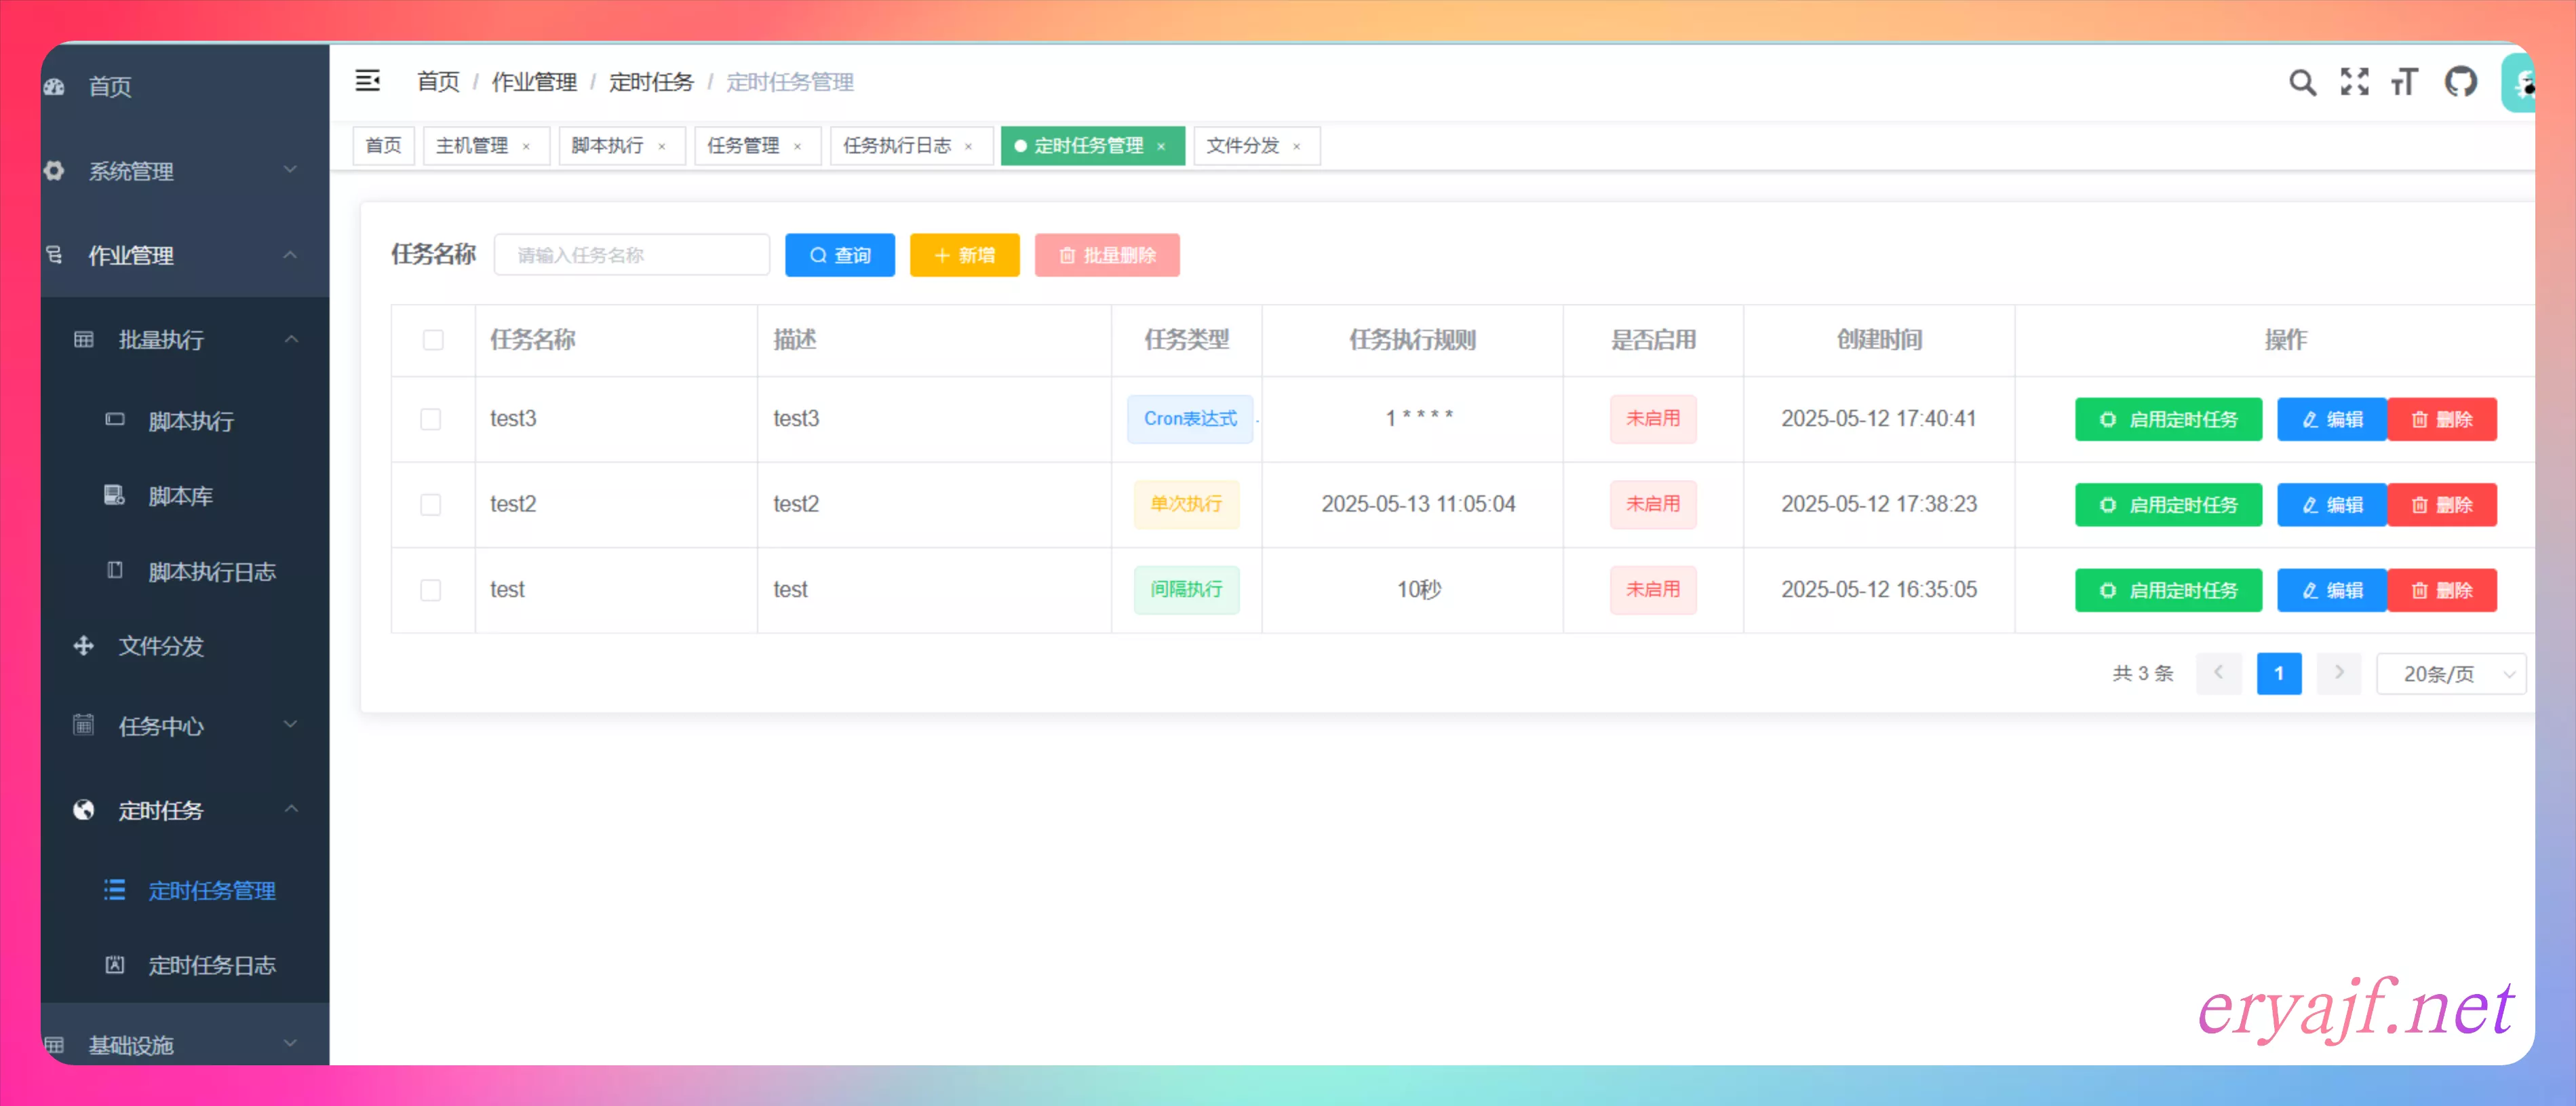
Task: Enable scheduled task for test3
Action: tap(2168, 419)
